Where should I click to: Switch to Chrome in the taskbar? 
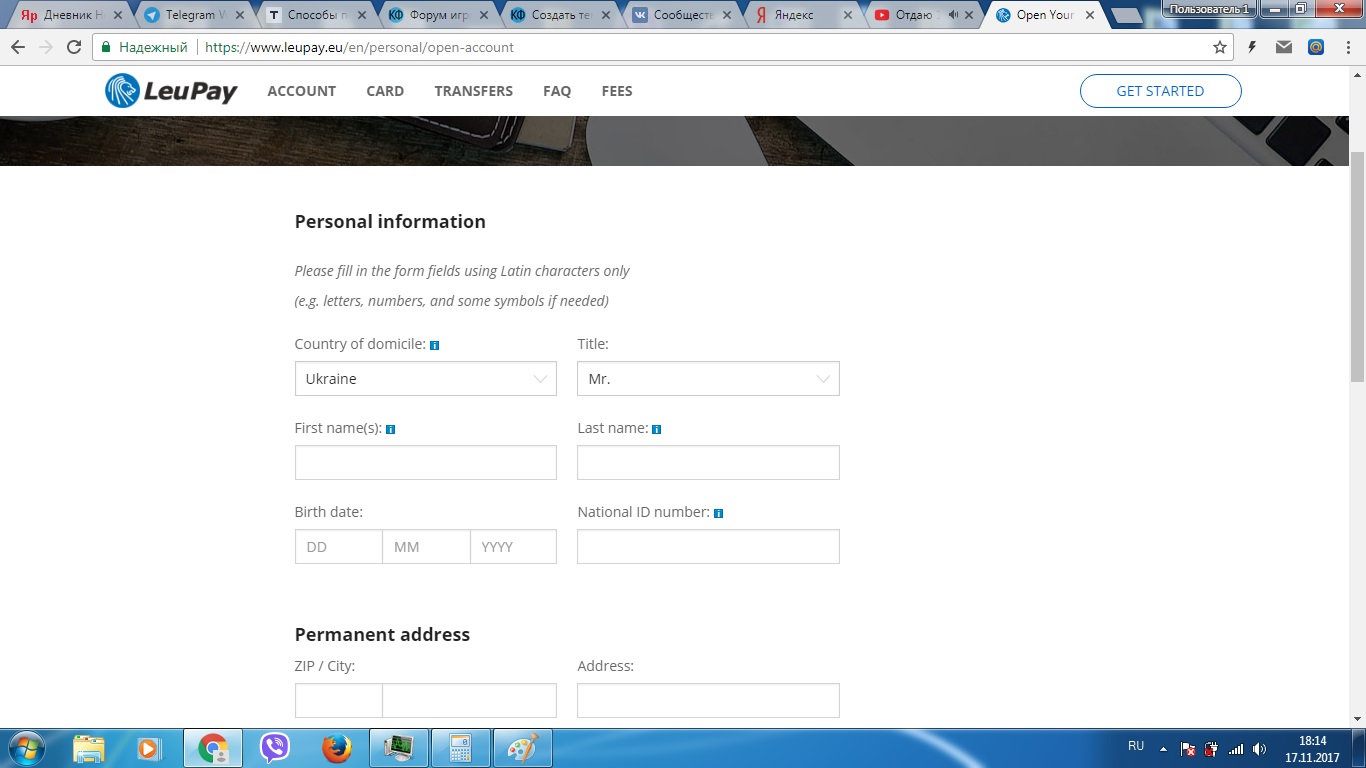pyautogui.click(x=212, y=748)
